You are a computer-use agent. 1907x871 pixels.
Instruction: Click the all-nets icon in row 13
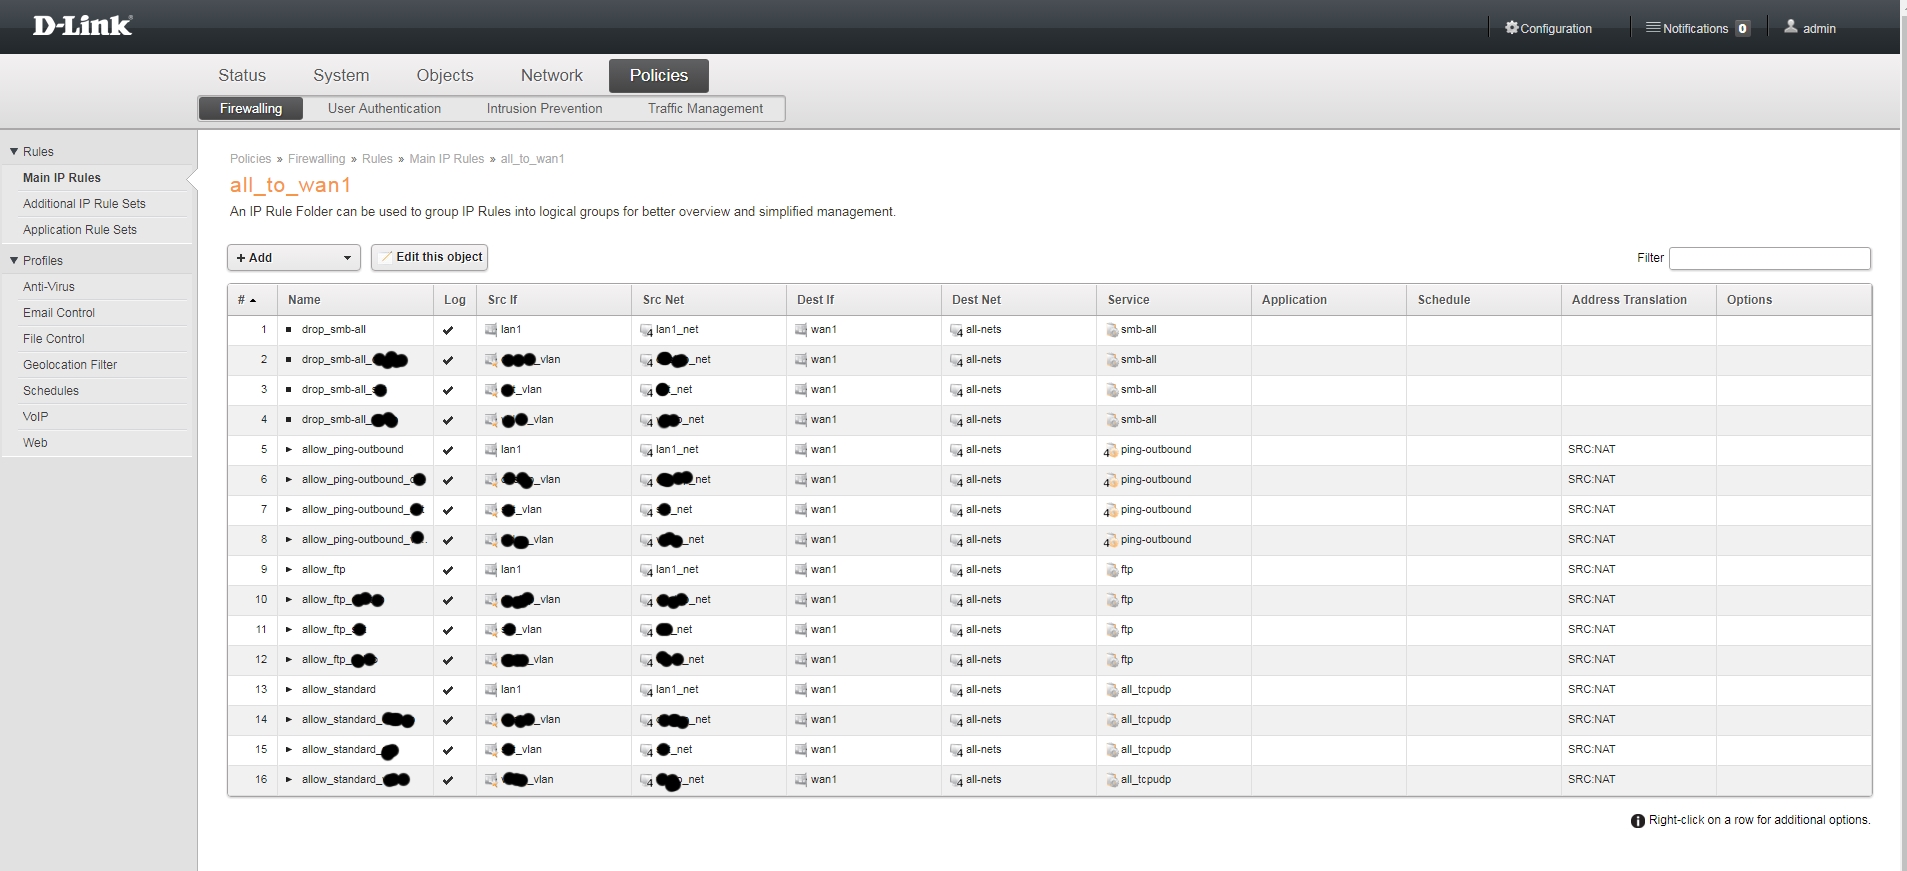(x=957, y=690)
